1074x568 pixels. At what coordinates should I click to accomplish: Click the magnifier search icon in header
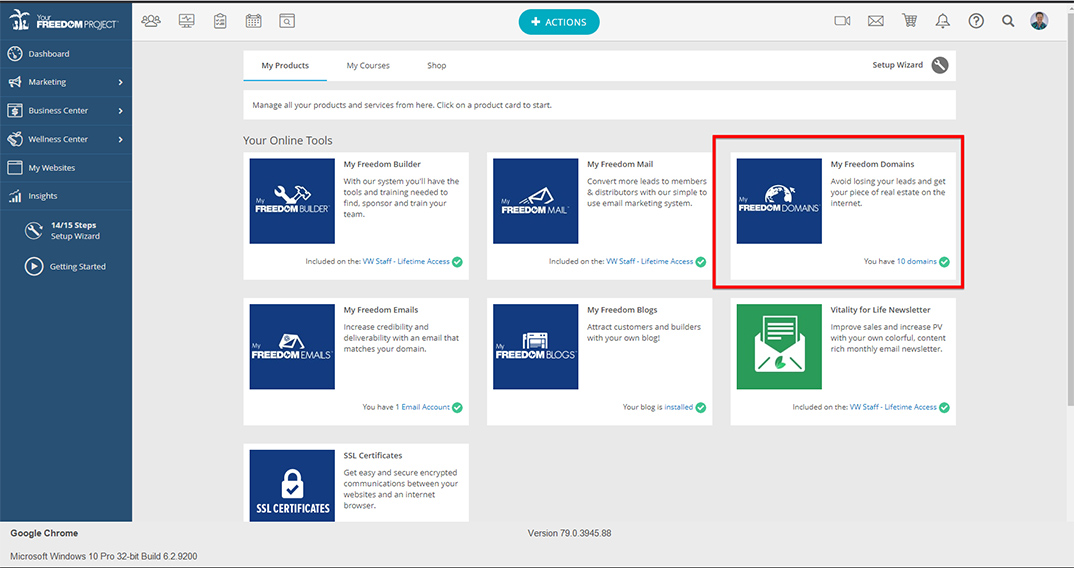tap(1008, 21)
